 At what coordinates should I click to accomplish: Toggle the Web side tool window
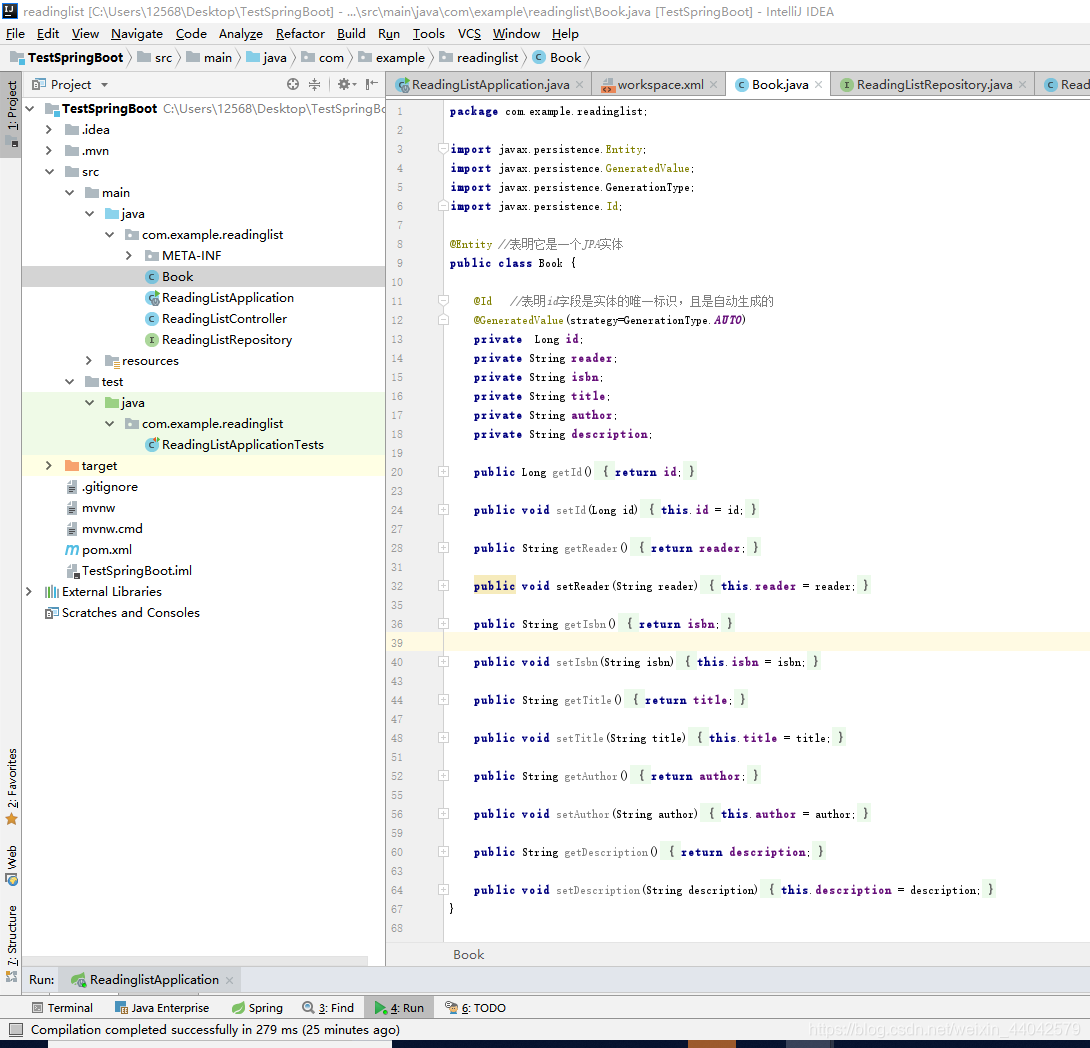pyautogui.click(x=12, y=865)
